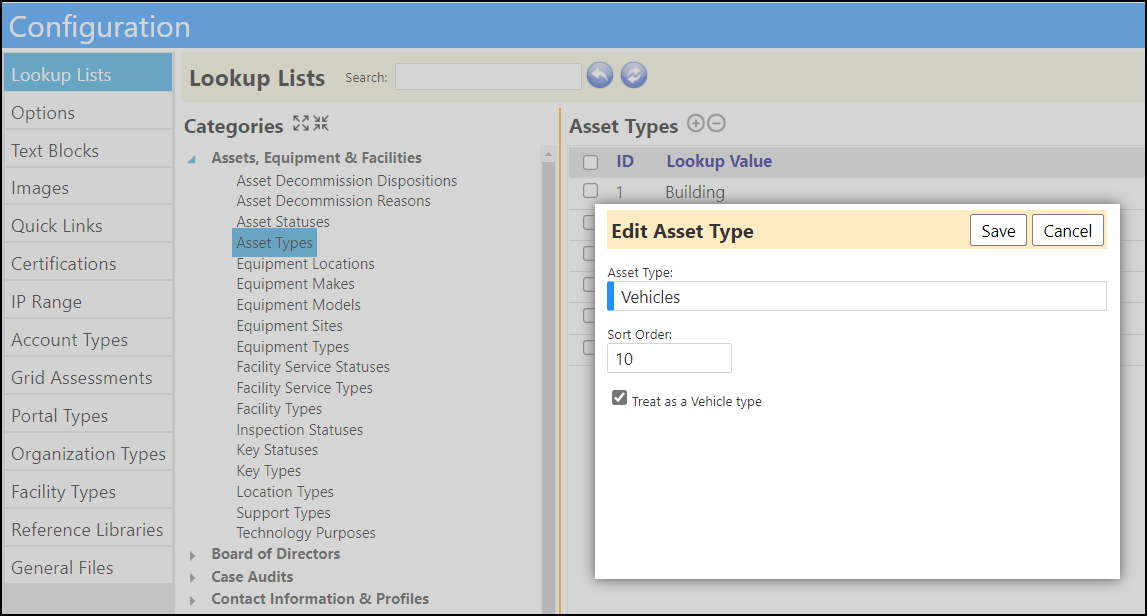Collapse Assets, Equipment & Facilities category
1147x616 pixels.
(x=192, y=159)
